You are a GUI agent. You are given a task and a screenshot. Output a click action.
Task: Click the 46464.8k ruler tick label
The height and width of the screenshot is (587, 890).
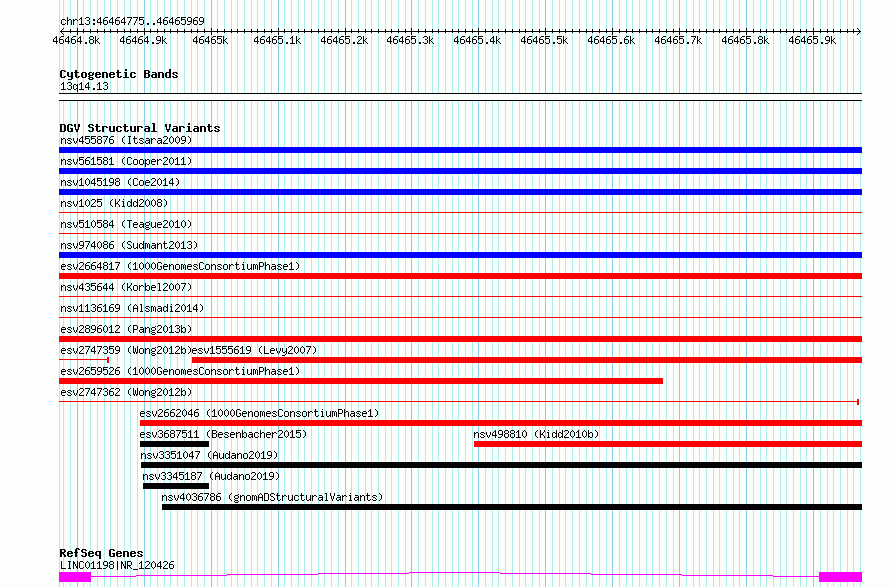coord(76,40)
